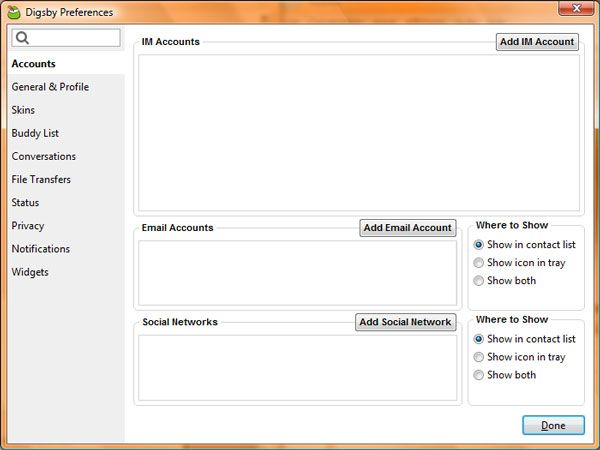Select social 'Show in contact list' option
This screenshot has height=450, width=600.
[x=524, y=339]
